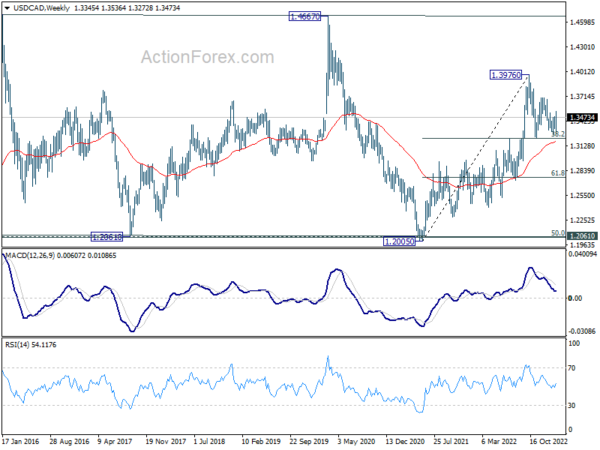Click the 61.8 Fibonacci level label
The height and width of the screenshot is (450, 600).
pos(558,173)
